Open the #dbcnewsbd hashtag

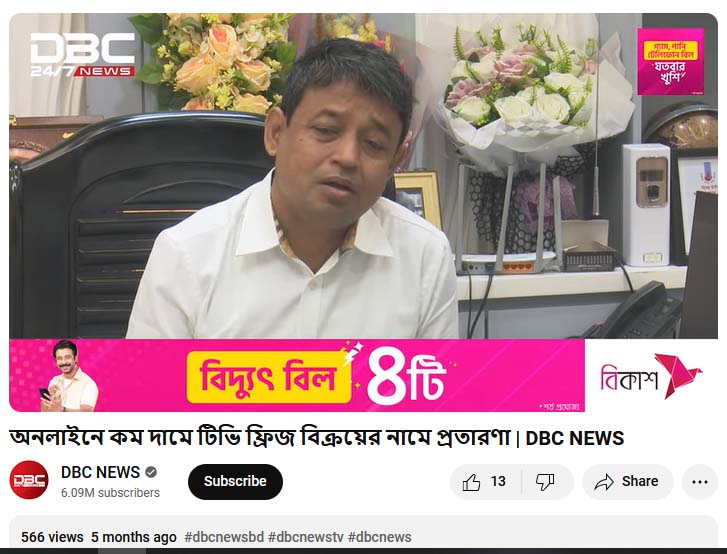coord(224,537)
